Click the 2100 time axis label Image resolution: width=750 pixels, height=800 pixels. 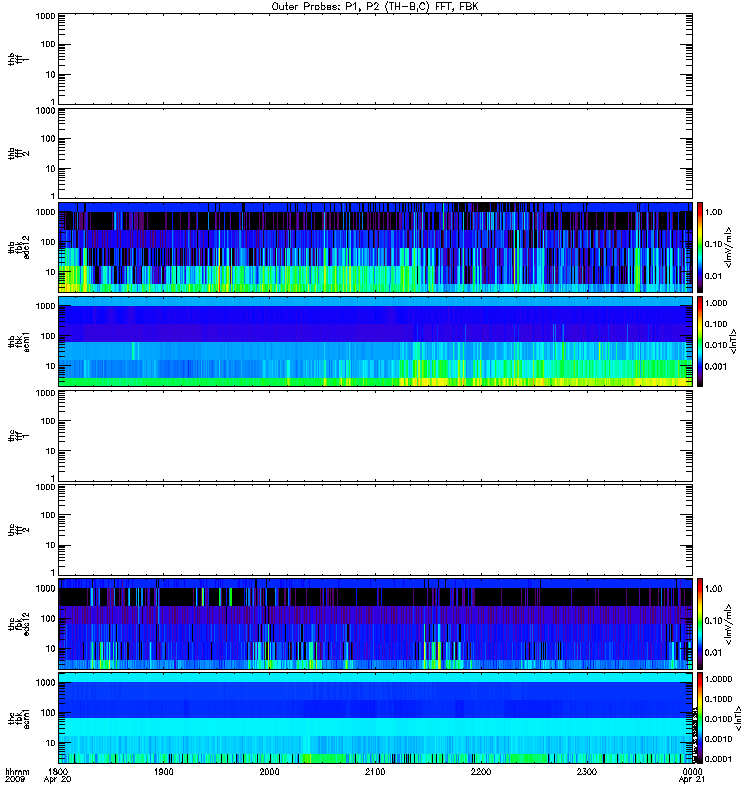pos(375,772)
